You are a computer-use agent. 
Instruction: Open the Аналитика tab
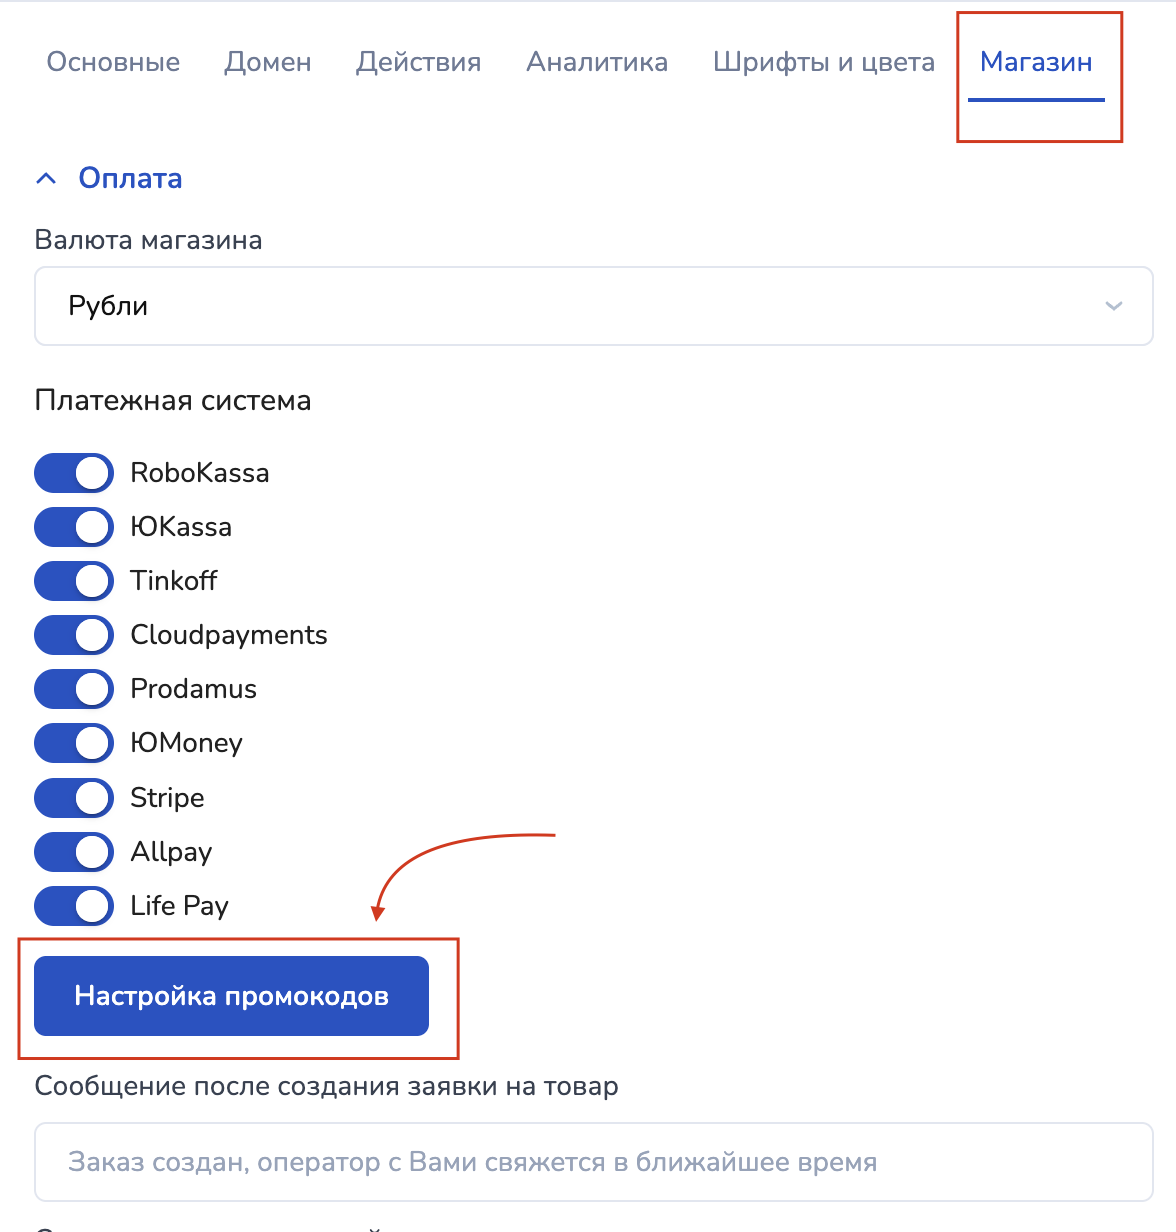597,62
